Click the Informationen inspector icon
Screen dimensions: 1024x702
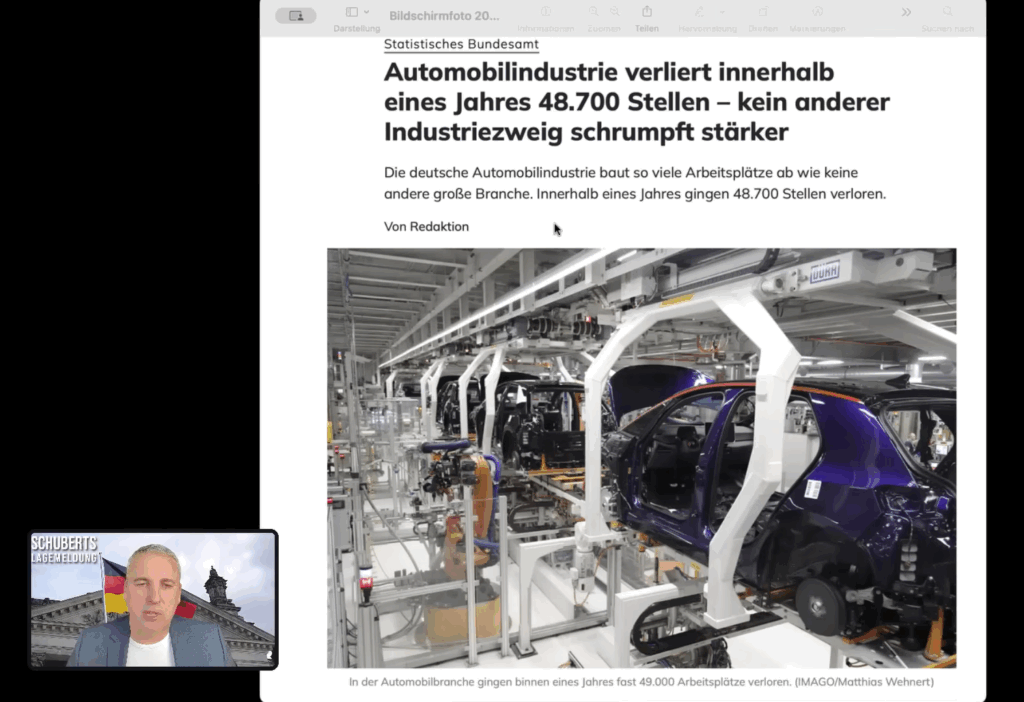pos(546,12)
